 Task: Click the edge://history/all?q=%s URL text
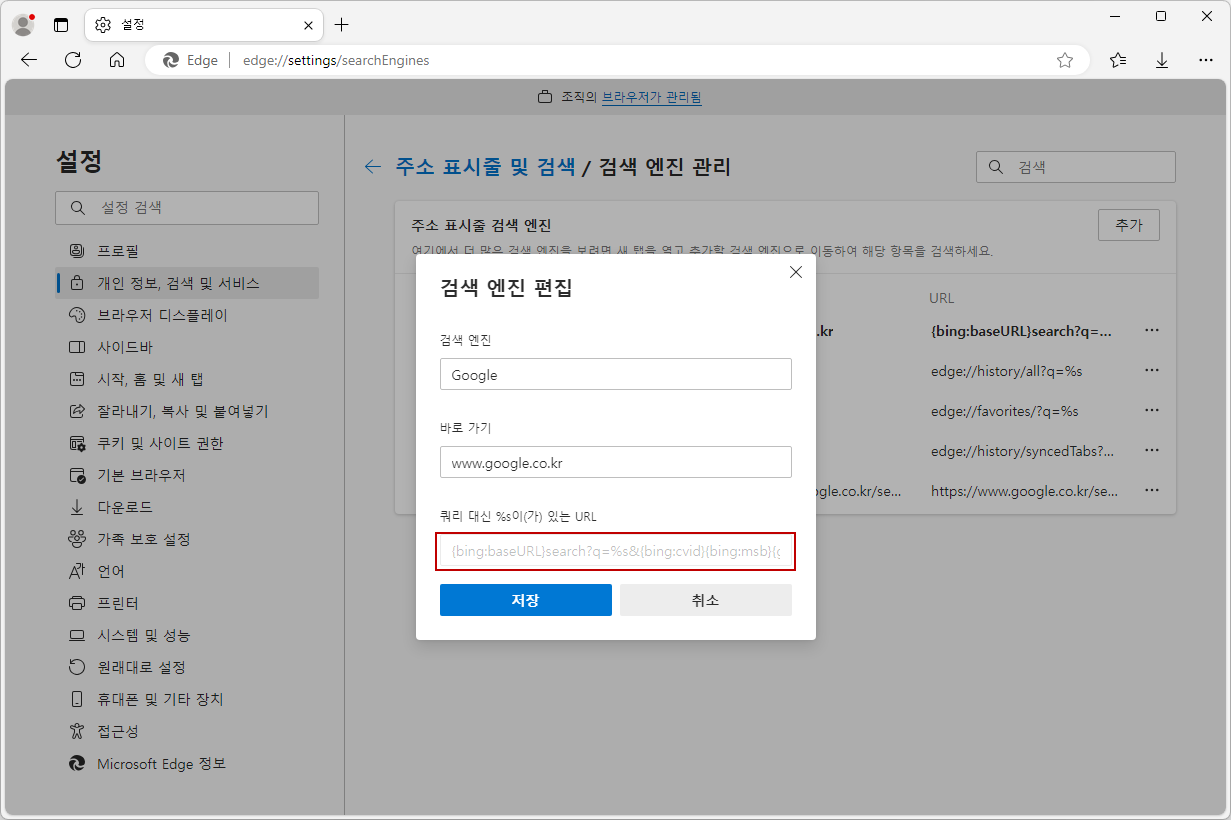pos(1007,370)
